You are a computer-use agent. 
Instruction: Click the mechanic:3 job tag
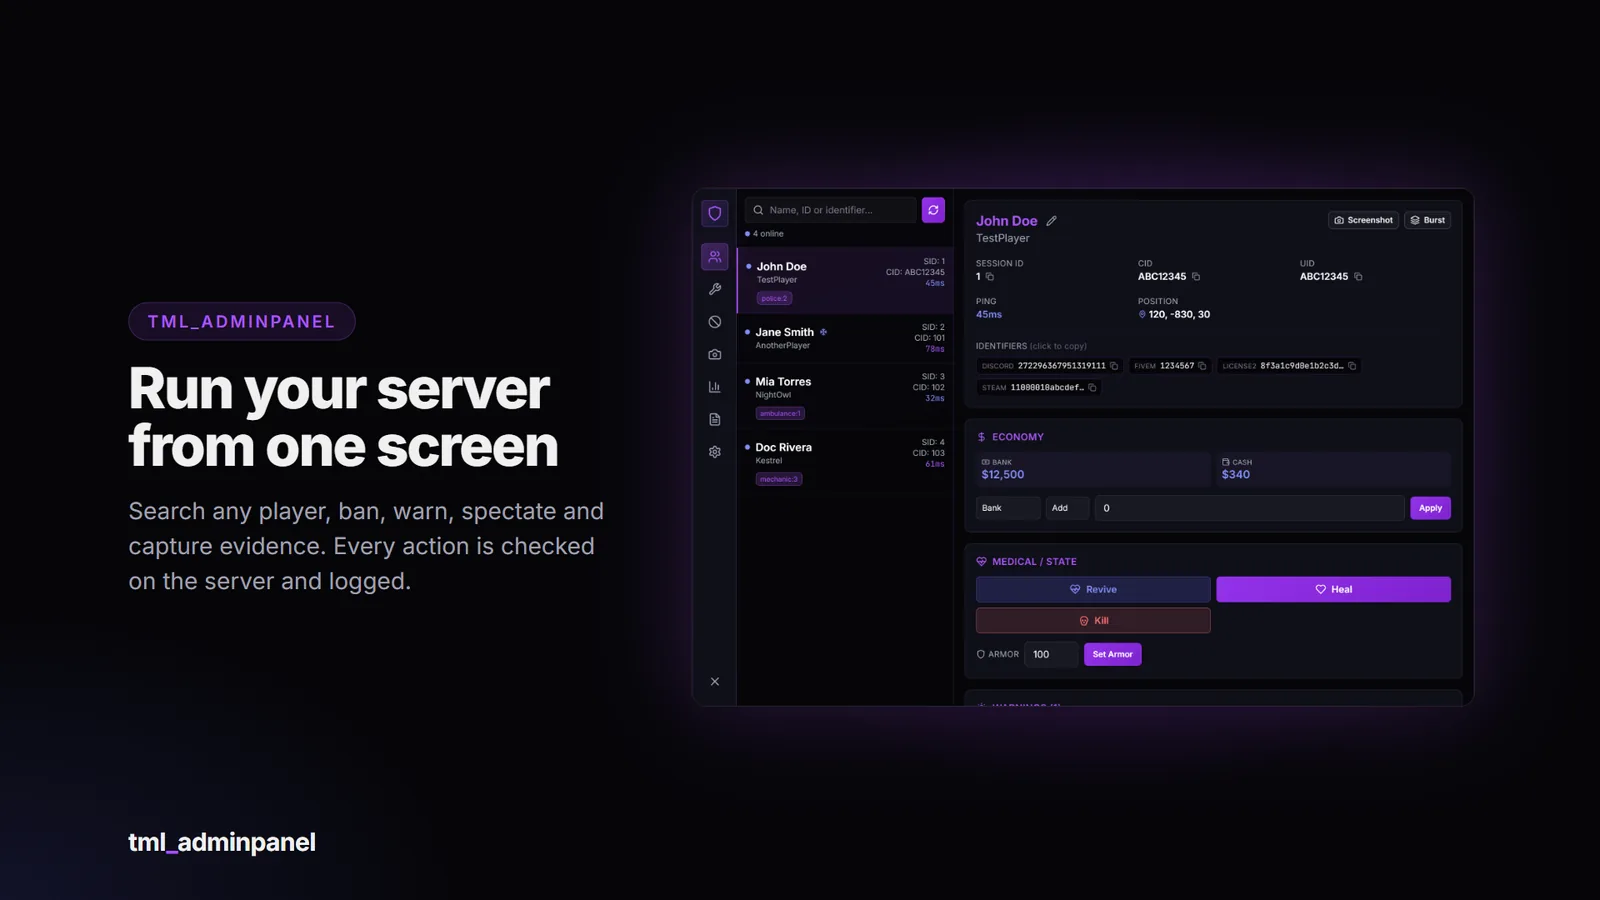(779, 479)
